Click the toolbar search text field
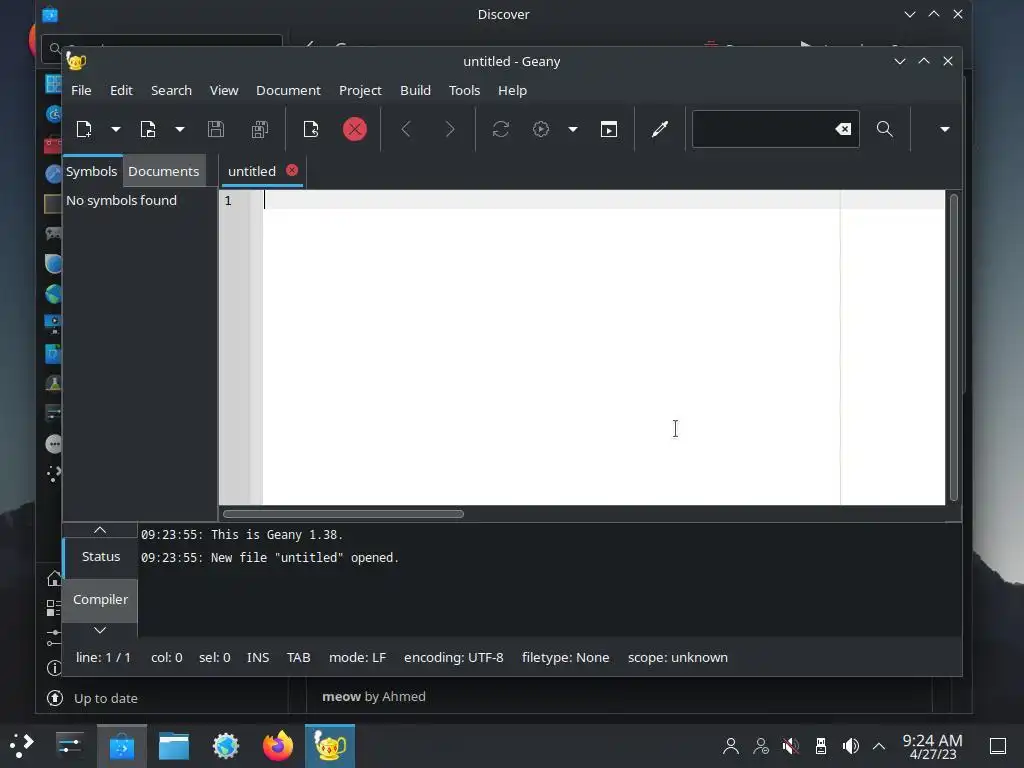 [x=763, y=129]
